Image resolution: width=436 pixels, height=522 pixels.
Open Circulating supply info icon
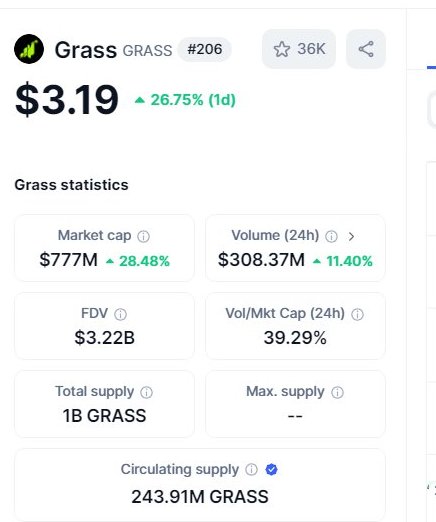[x=251, y=469]
